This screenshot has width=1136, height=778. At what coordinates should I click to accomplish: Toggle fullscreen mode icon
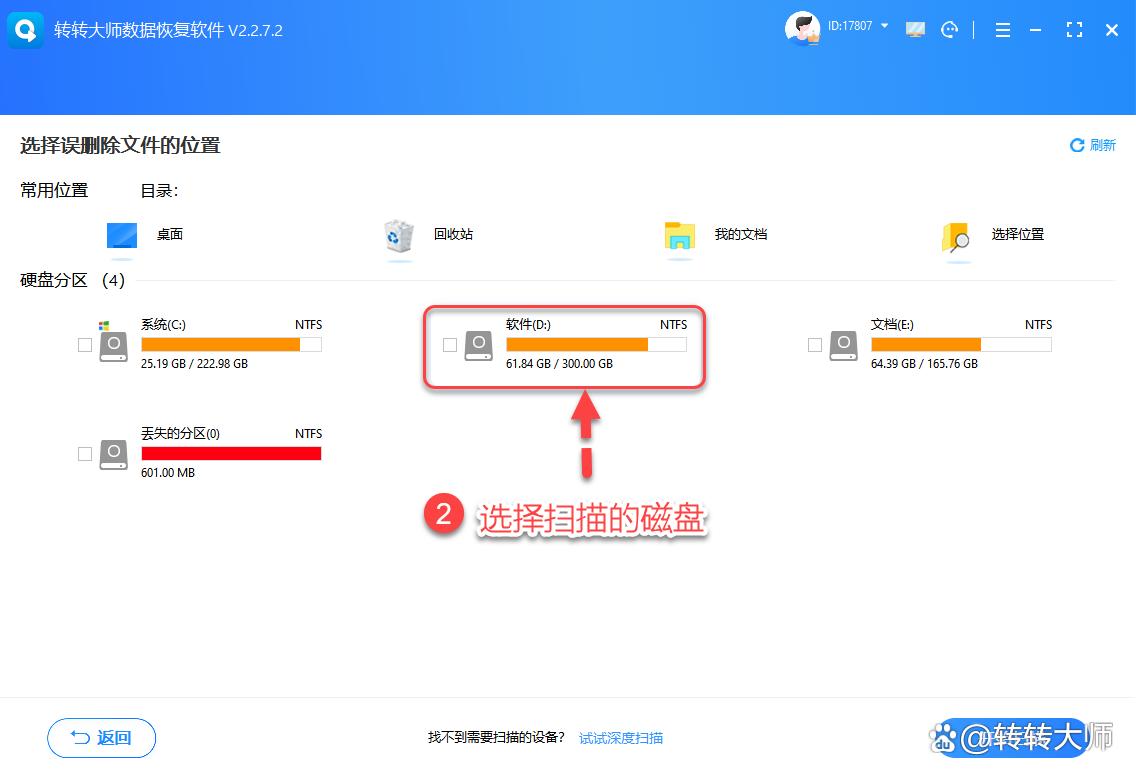pyautogui.click(x=1074, y=30)
